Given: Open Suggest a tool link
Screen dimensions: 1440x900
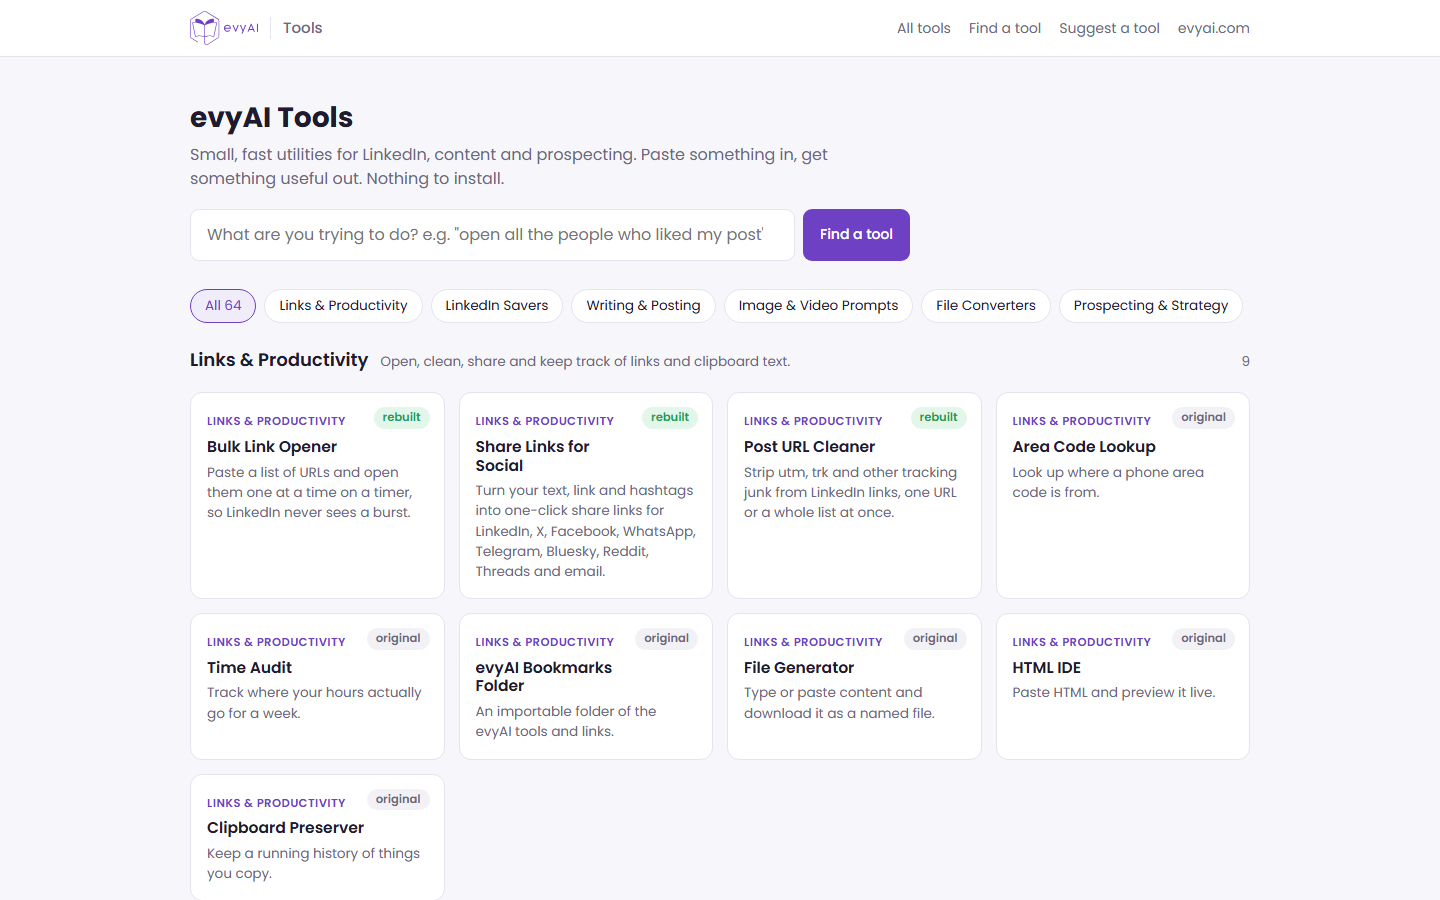Looking at the screenshot, I should 1109,28.
